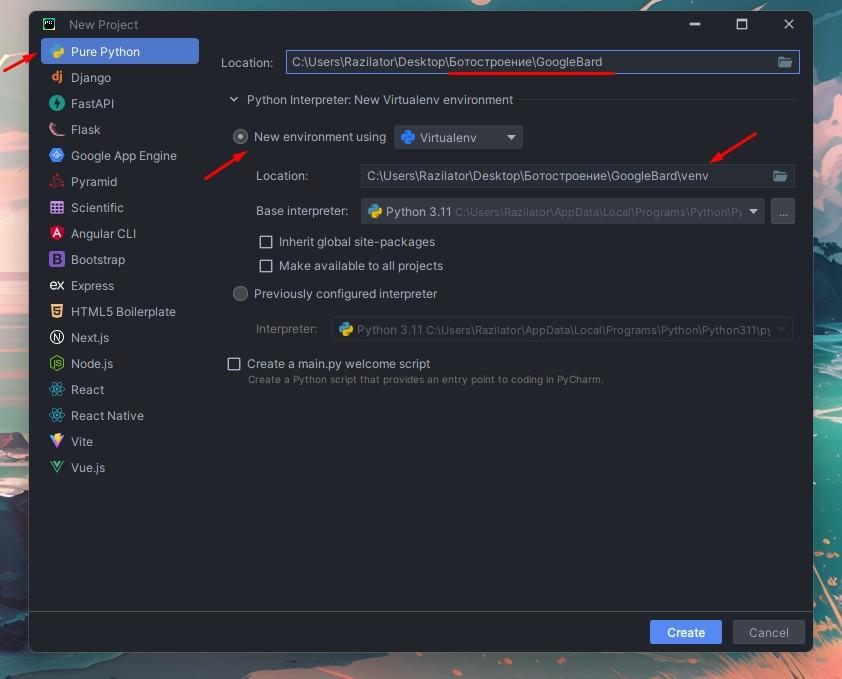This screenshot has width=842, height=679.
Task: Click the Vite logo icon
Action: point(57,441)
